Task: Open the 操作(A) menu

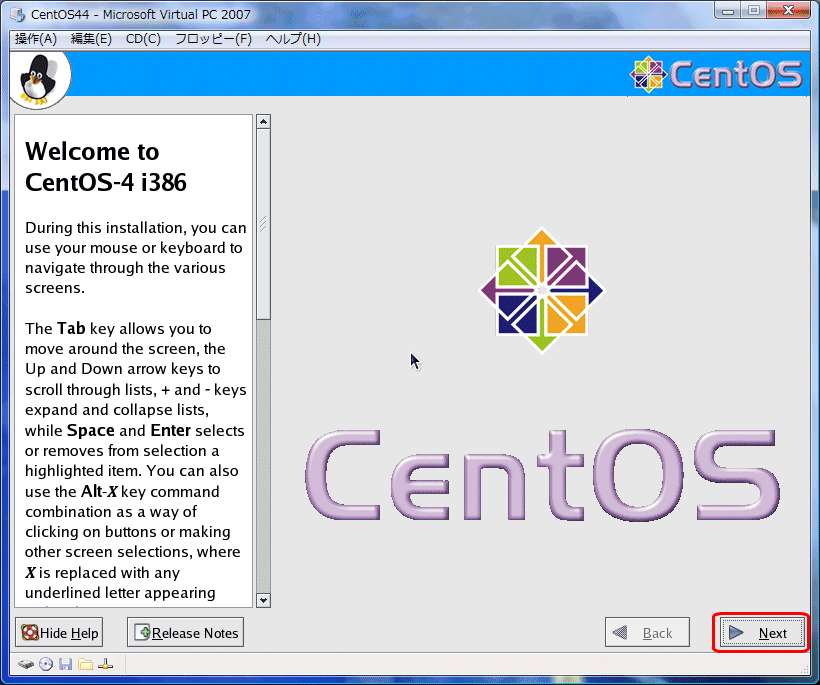Action: coord(36,39)
